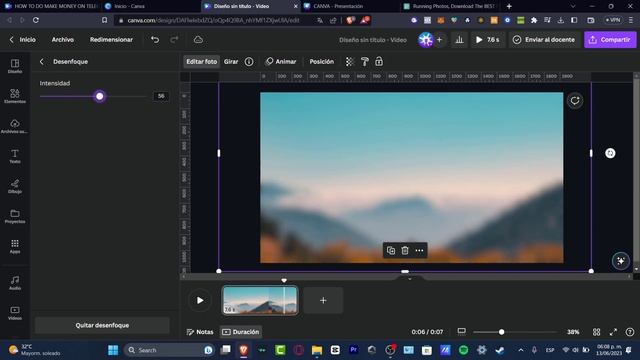Open the Notas panel
This screenshot has width=640, height=360.
(200, 332)
